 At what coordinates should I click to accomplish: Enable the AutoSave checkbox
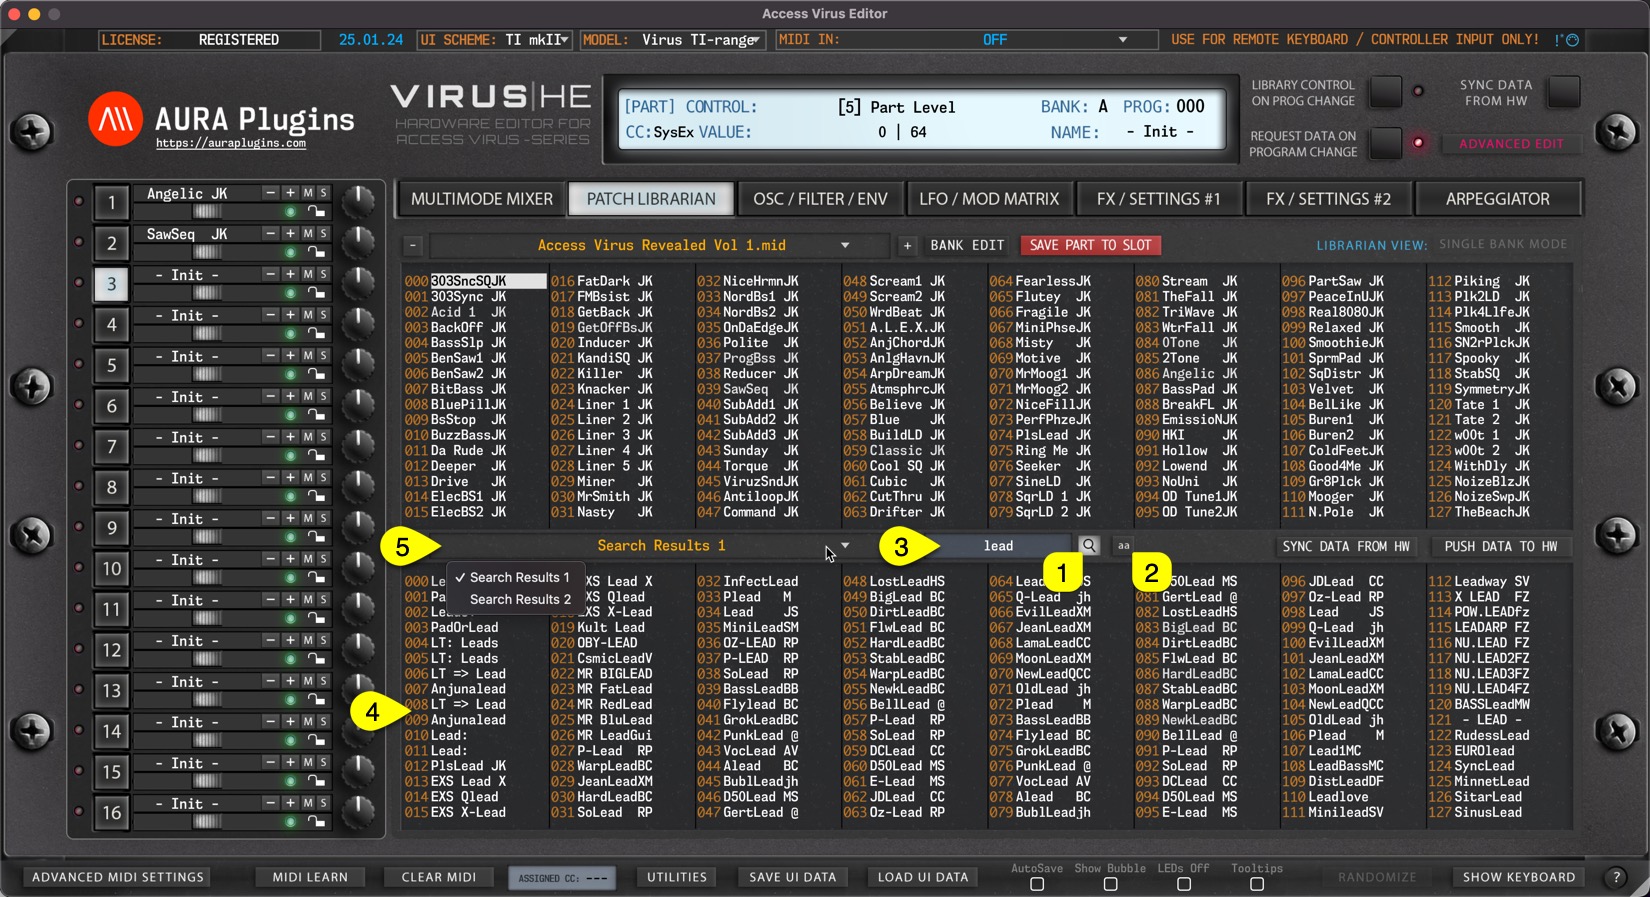(1037, 884)
